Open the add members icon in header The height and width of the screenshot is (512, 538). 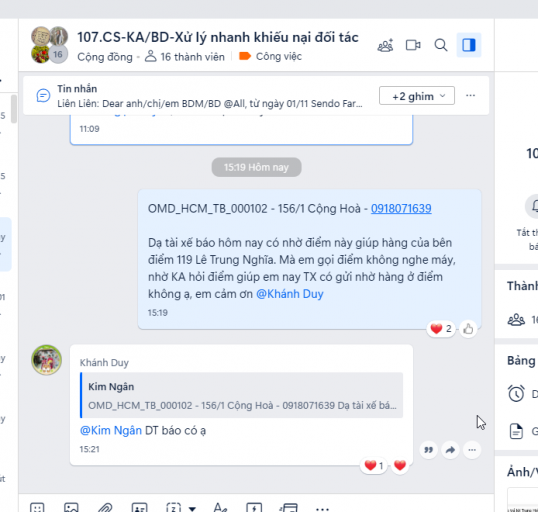pyautogui.click(x=385, y=45)
